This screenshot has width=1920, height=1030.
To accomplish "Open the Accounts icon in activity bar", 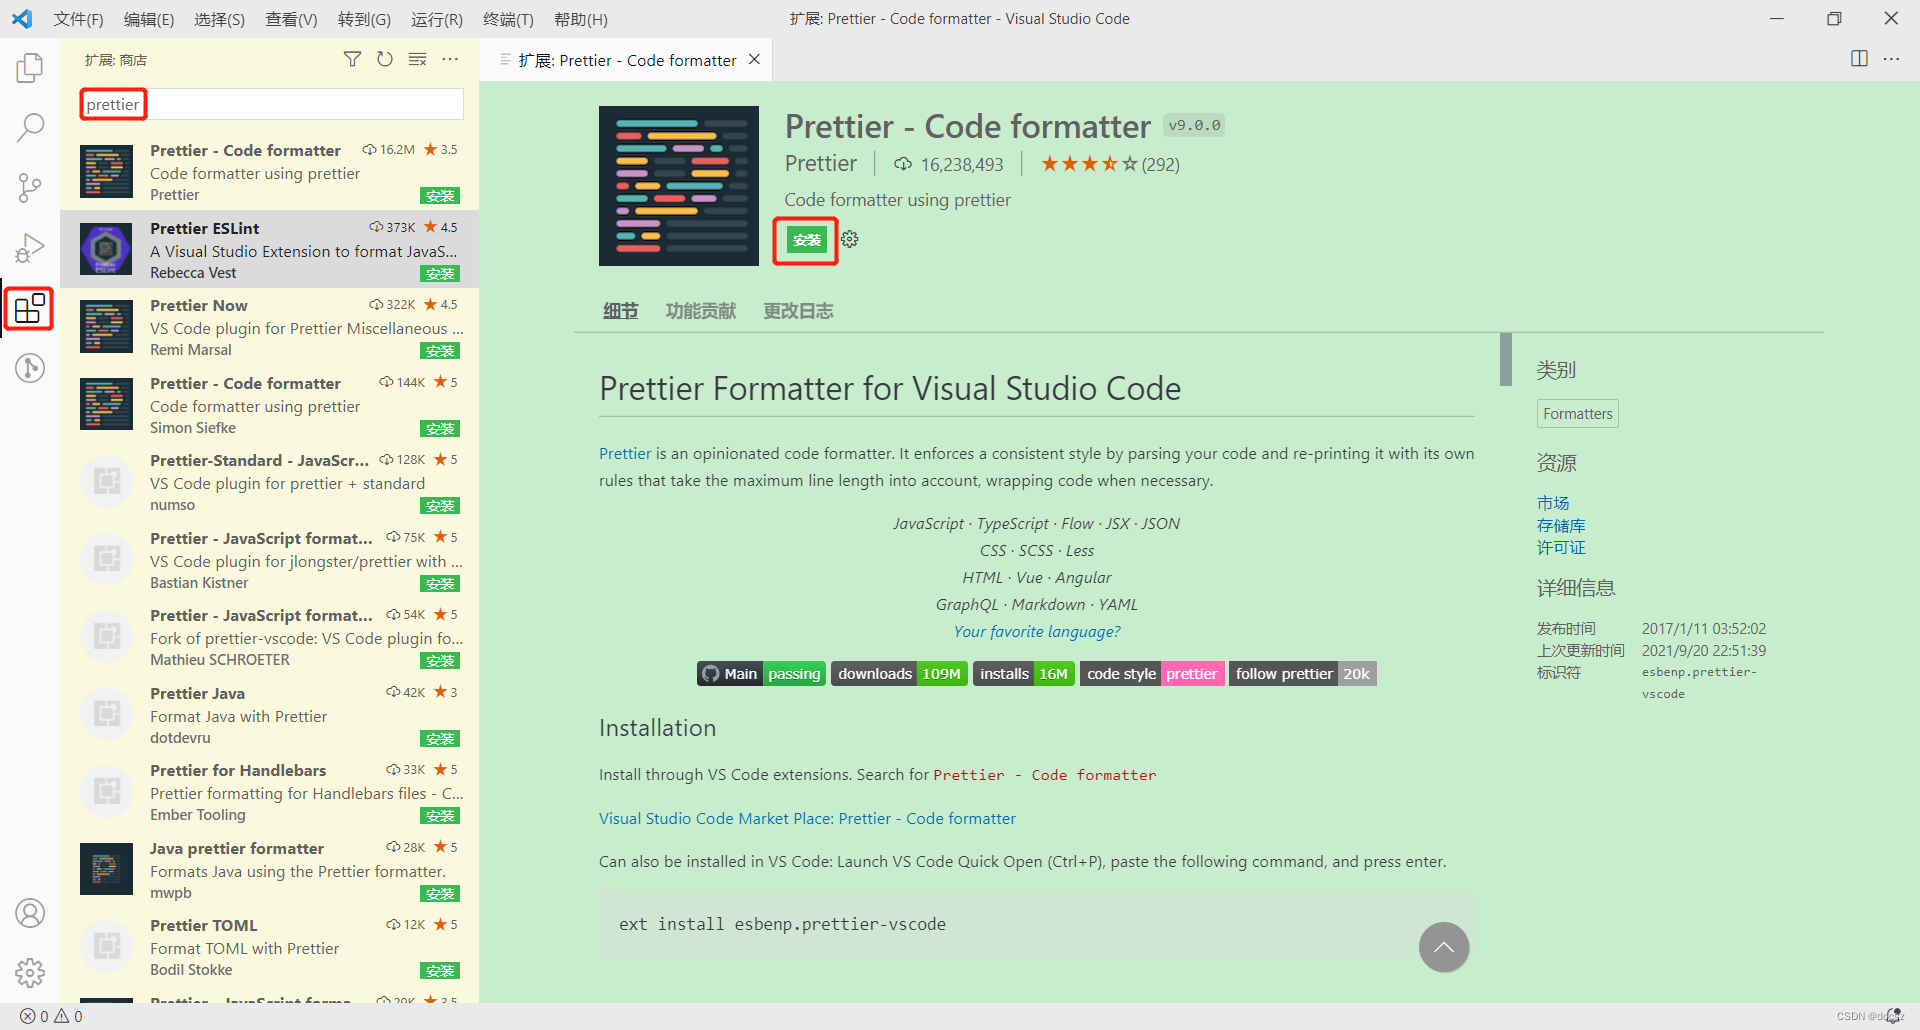I will (30, 913).
